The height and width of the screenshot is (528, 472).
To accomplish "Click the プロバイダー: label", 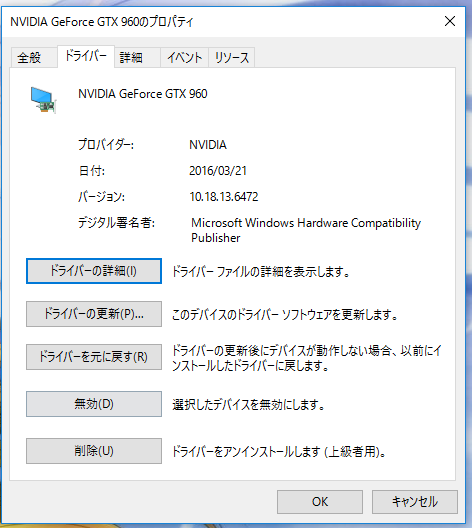I will click(x=106, y=145).
